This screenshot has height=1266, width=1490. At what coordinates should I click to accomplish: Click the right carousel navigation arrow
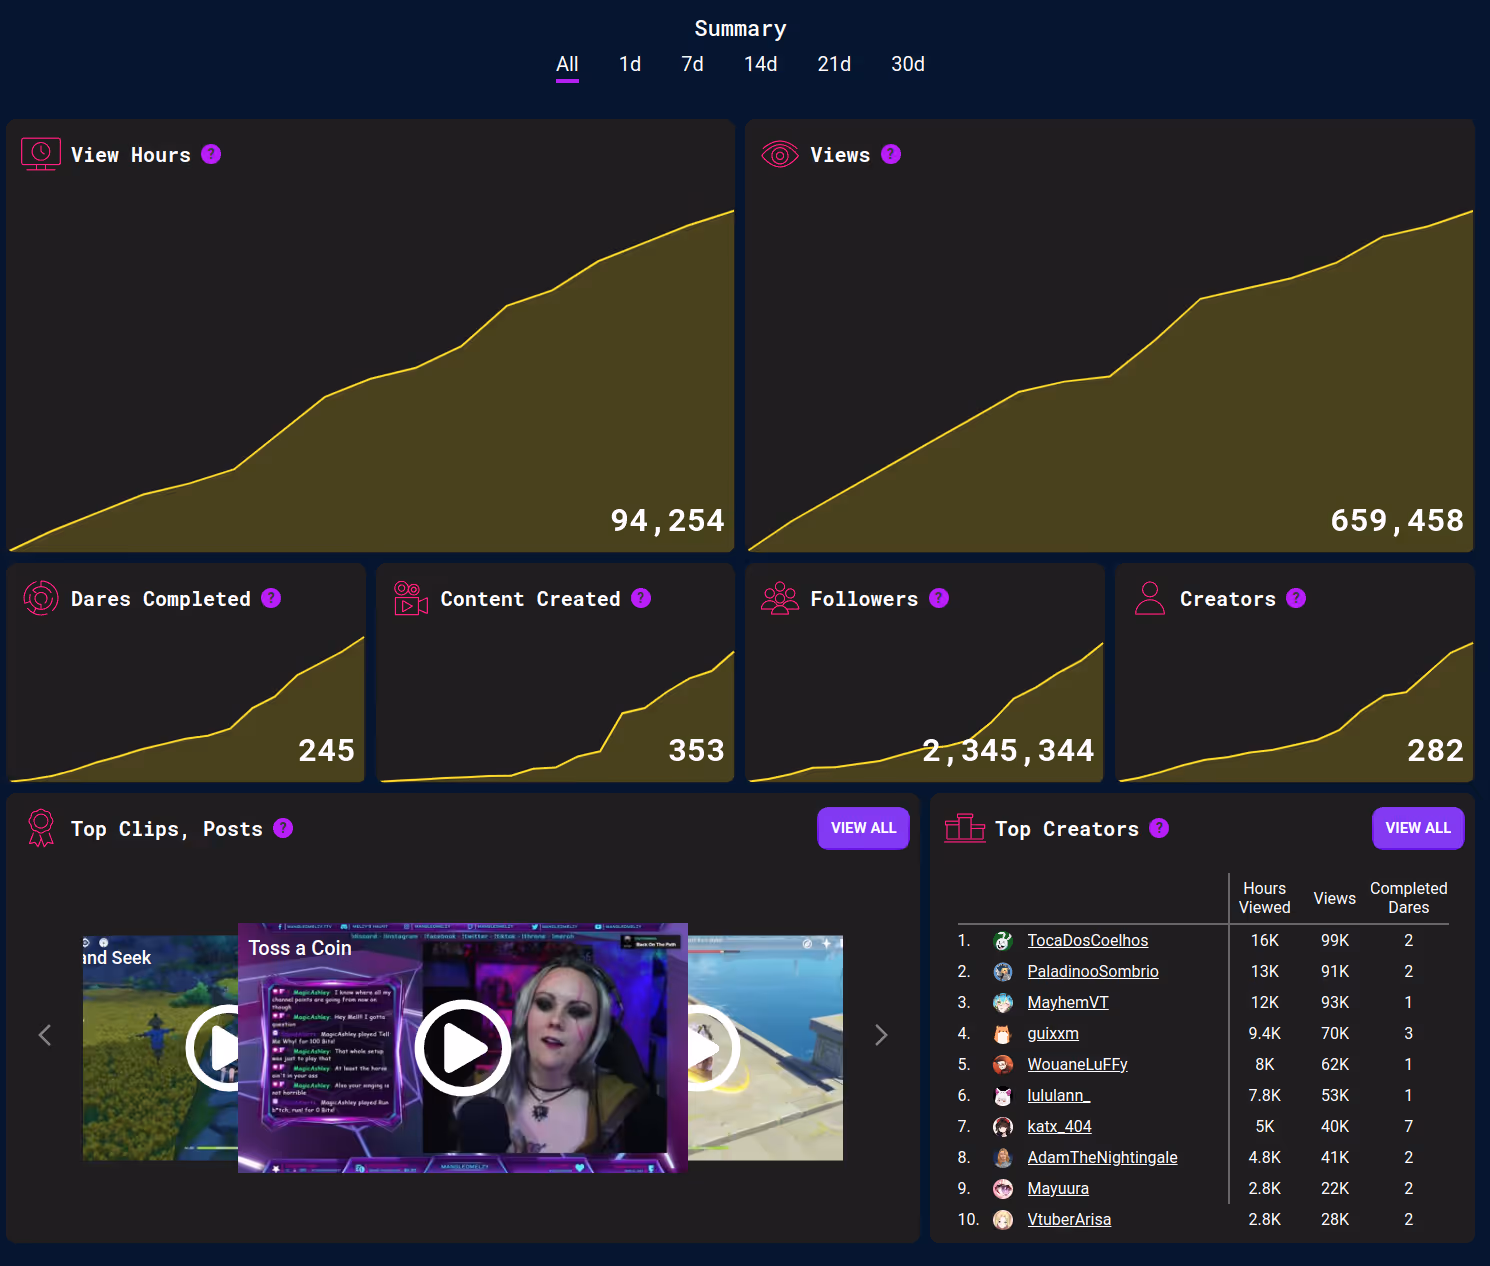coord(880,1035)
